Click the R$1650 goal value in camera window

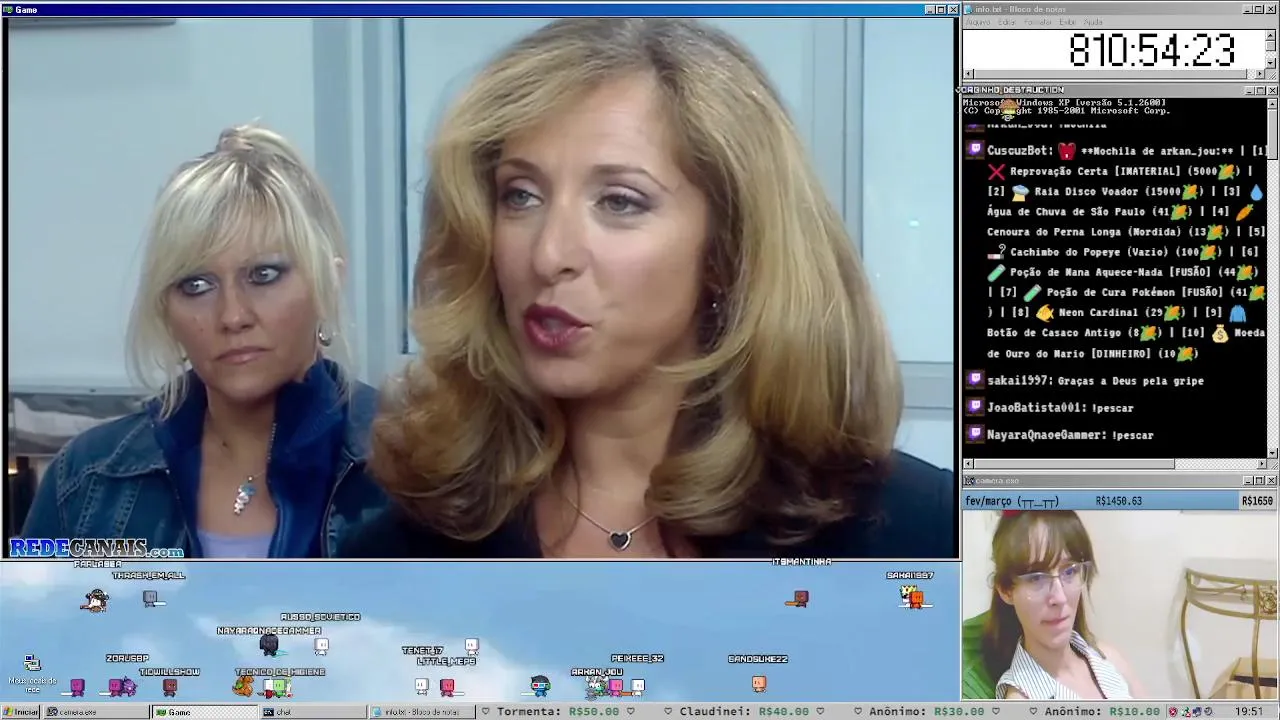click(x=1257, y=501)
